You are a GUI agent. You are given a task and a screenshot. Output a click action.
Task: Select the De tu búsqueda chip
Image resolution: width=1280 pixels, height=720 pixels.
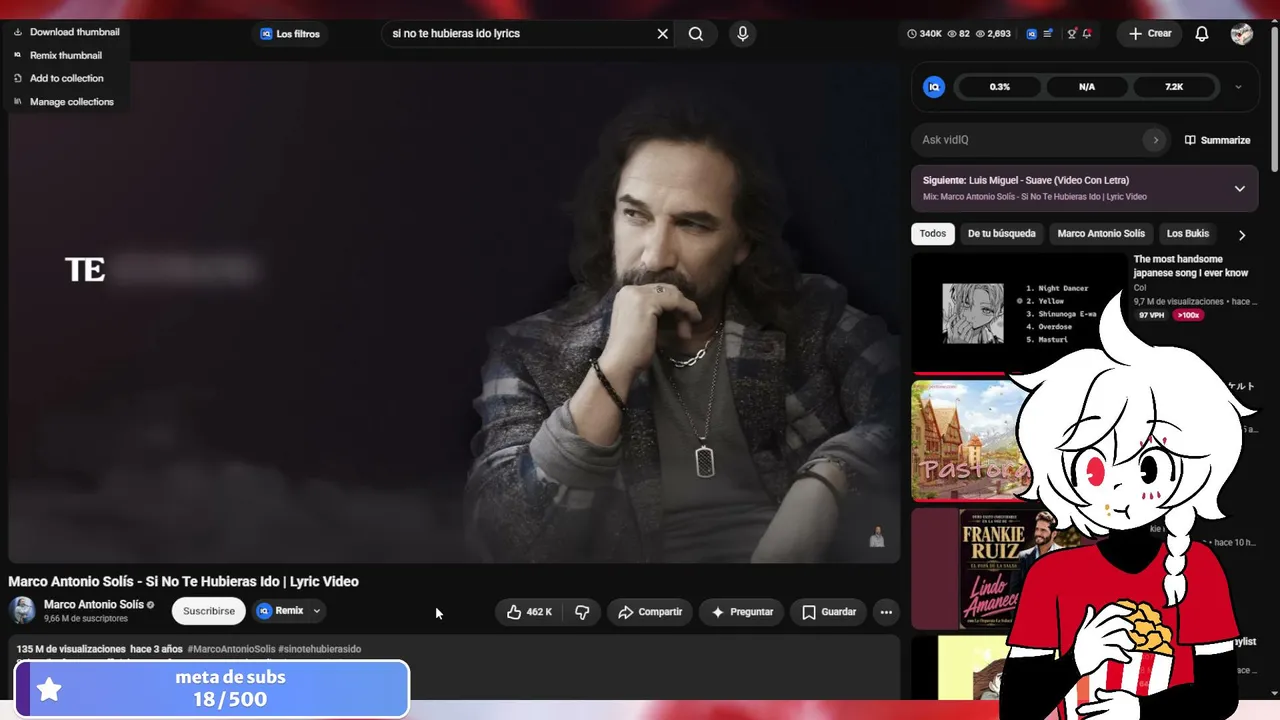point(1002,234)
